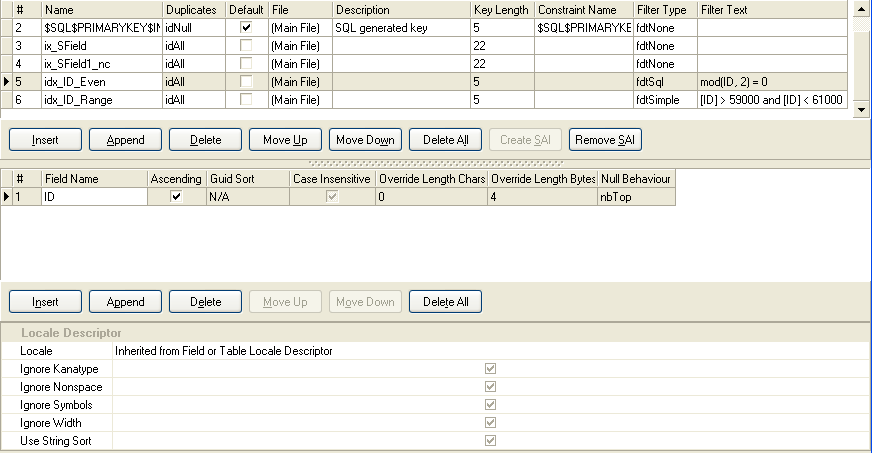Toggle the Use String Sort checkbox
This screenshot has width=872, height=453.
tap(490, 441)
